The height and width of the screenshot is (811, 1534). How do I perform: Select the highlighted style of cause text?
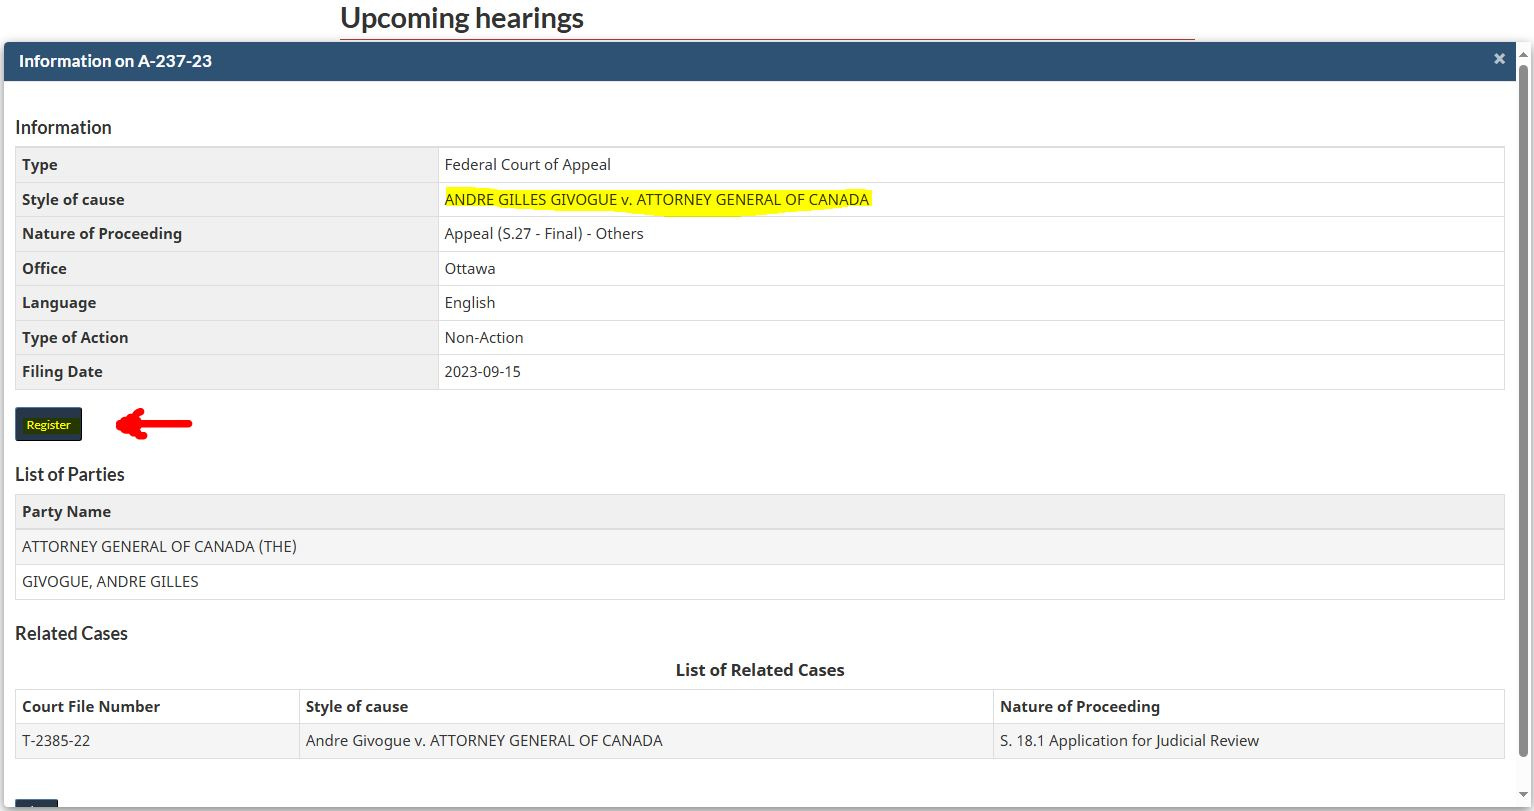pyautogui.click(x=657, y=199)
